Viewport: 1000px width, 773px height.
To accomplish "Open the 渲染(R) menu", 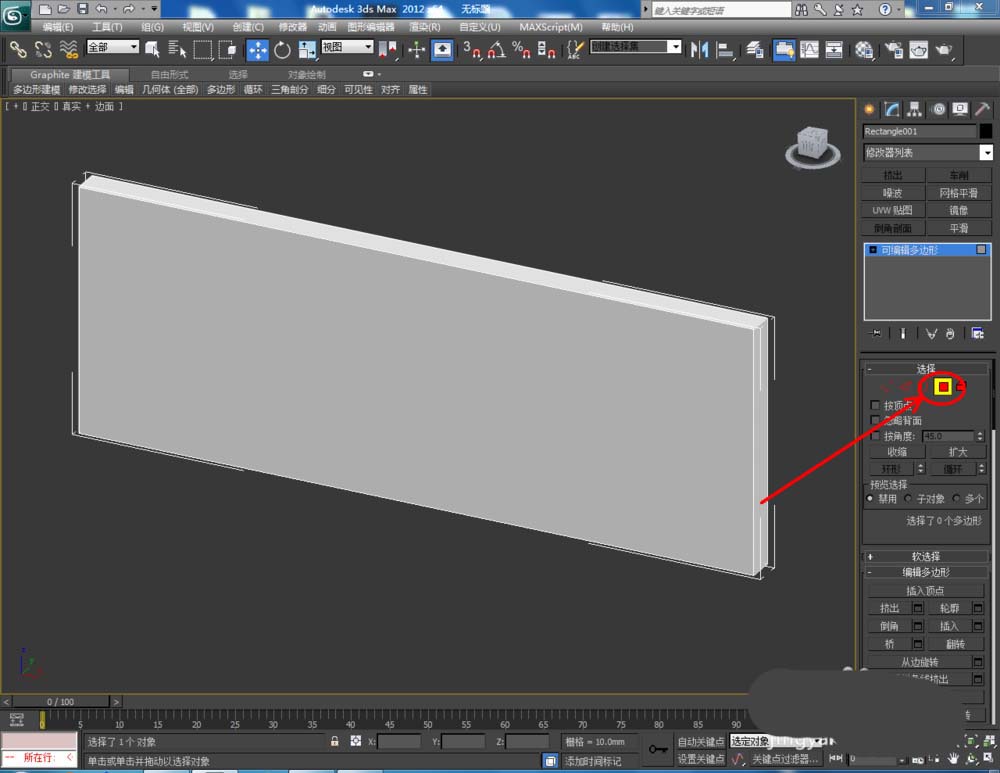I will coord(424,27).
